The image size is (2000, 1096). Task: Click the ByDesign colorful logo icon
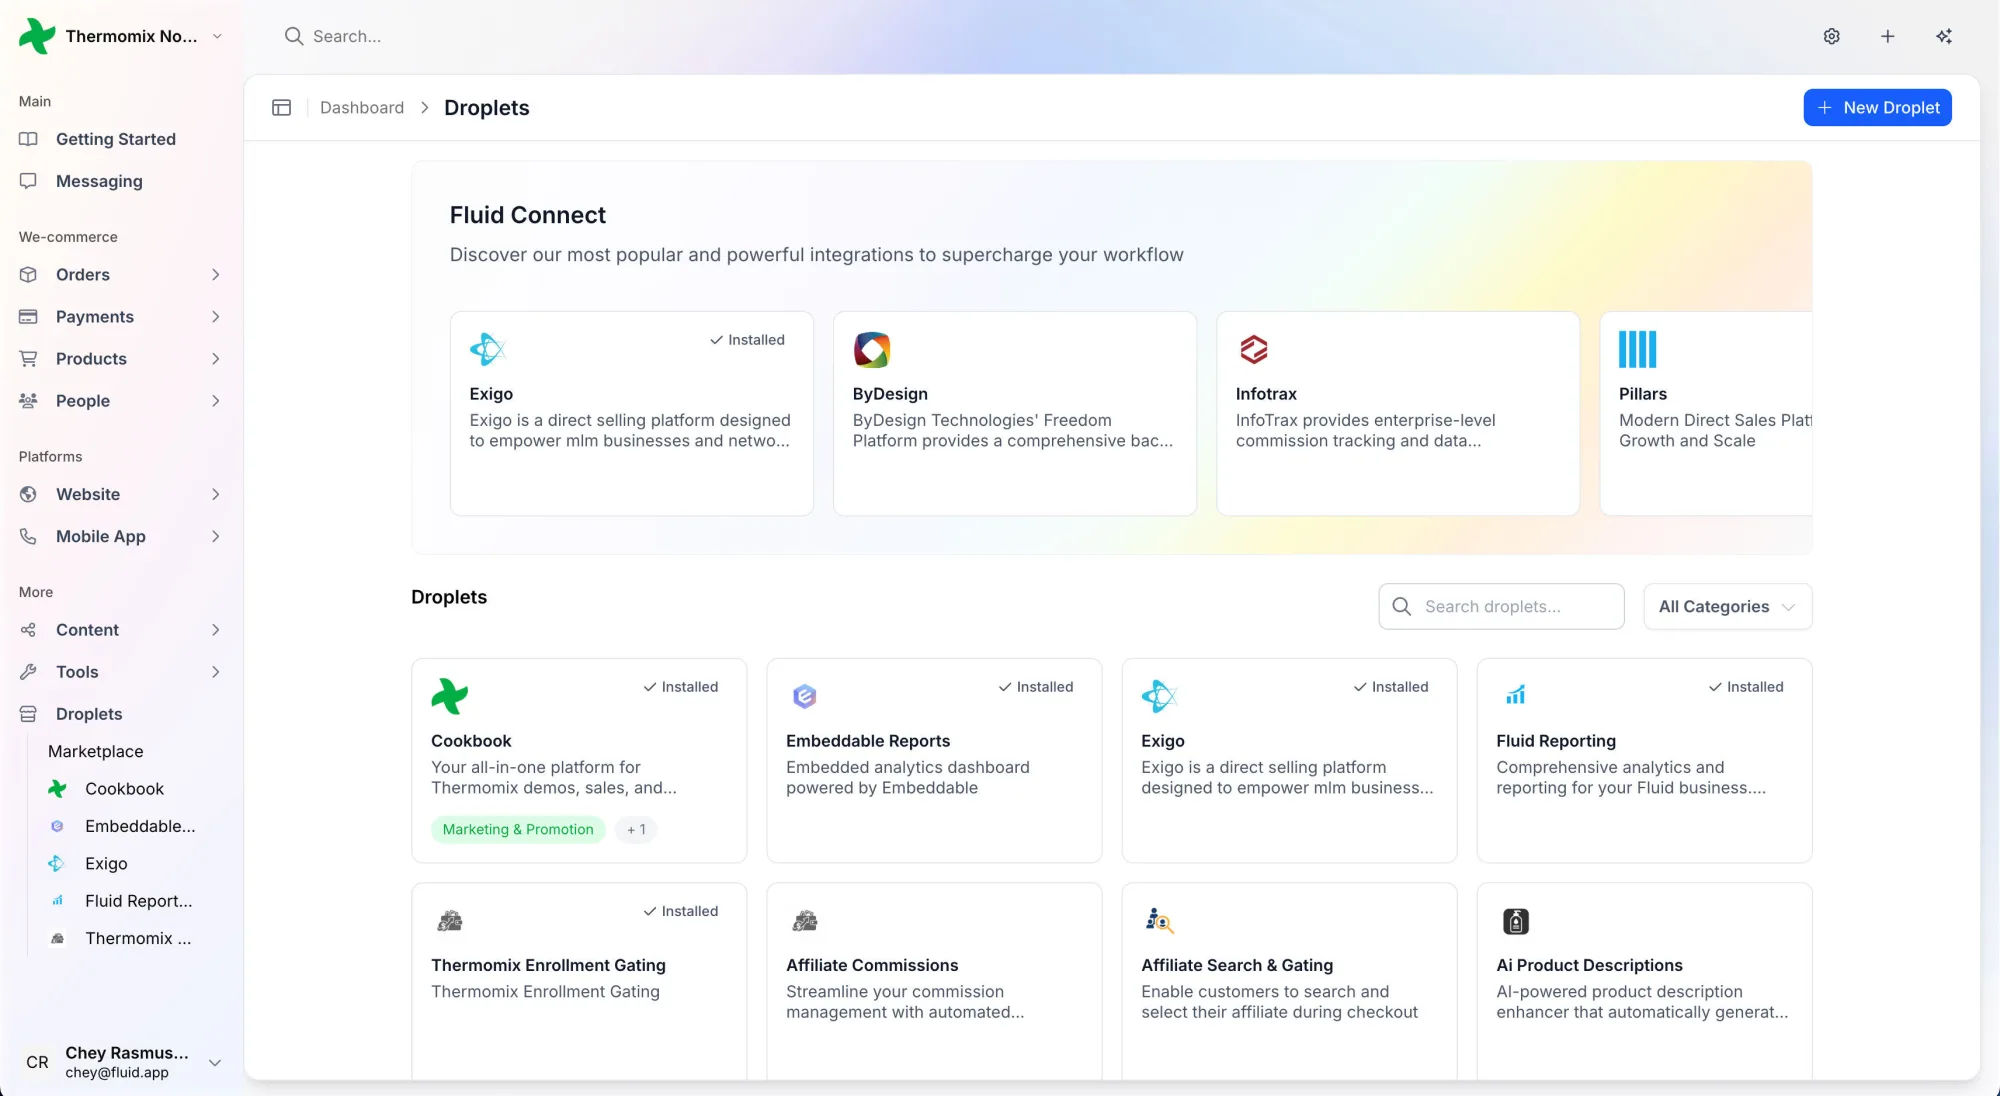[872, 349]
